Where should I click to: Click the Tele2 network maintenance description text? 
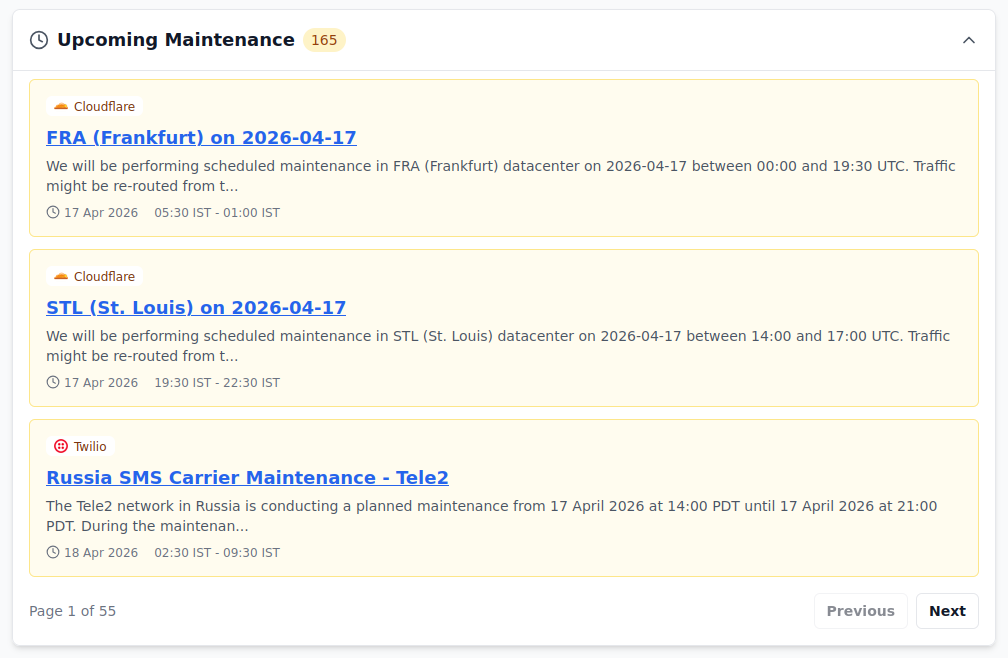(x=490, y=516)
